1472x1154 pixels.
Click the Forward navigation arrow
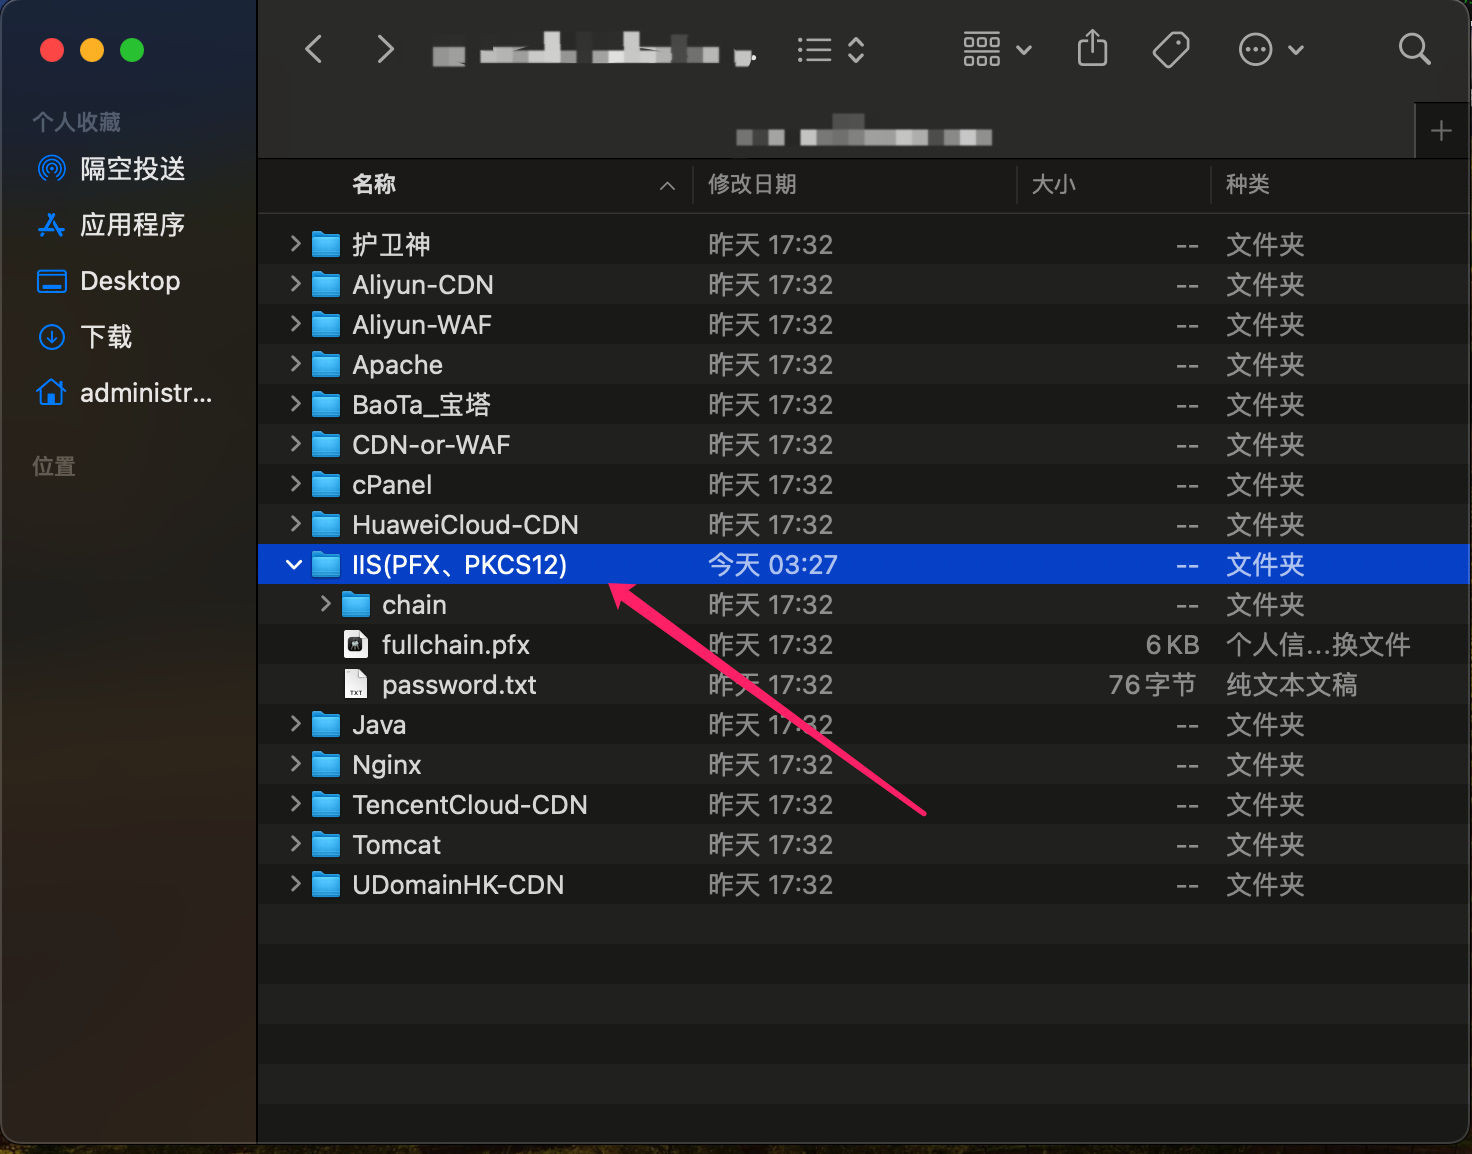click(385, 49)
